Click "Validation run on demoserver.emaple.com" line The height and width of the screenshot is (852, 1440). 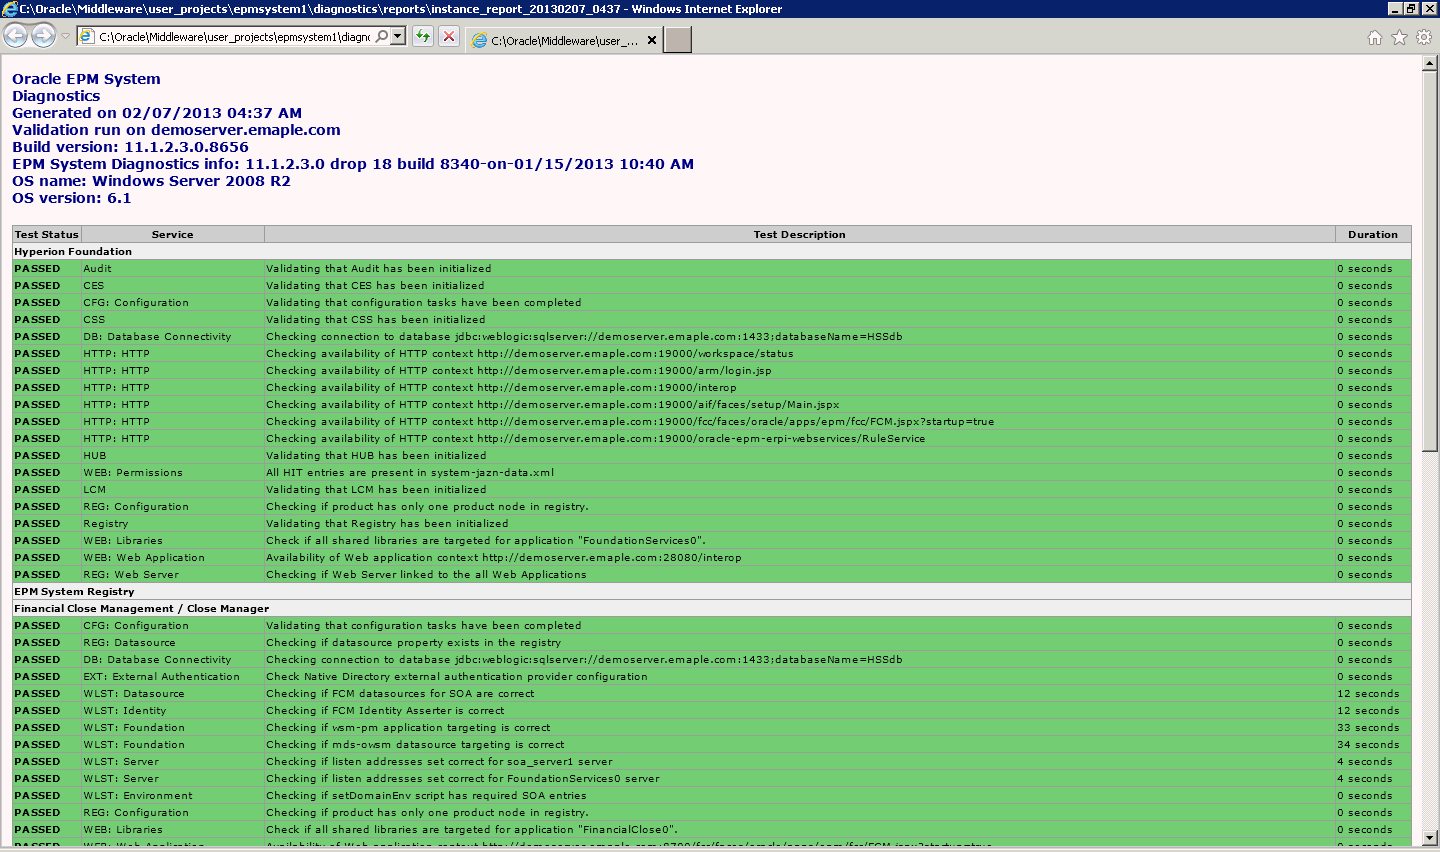[176, 130]
